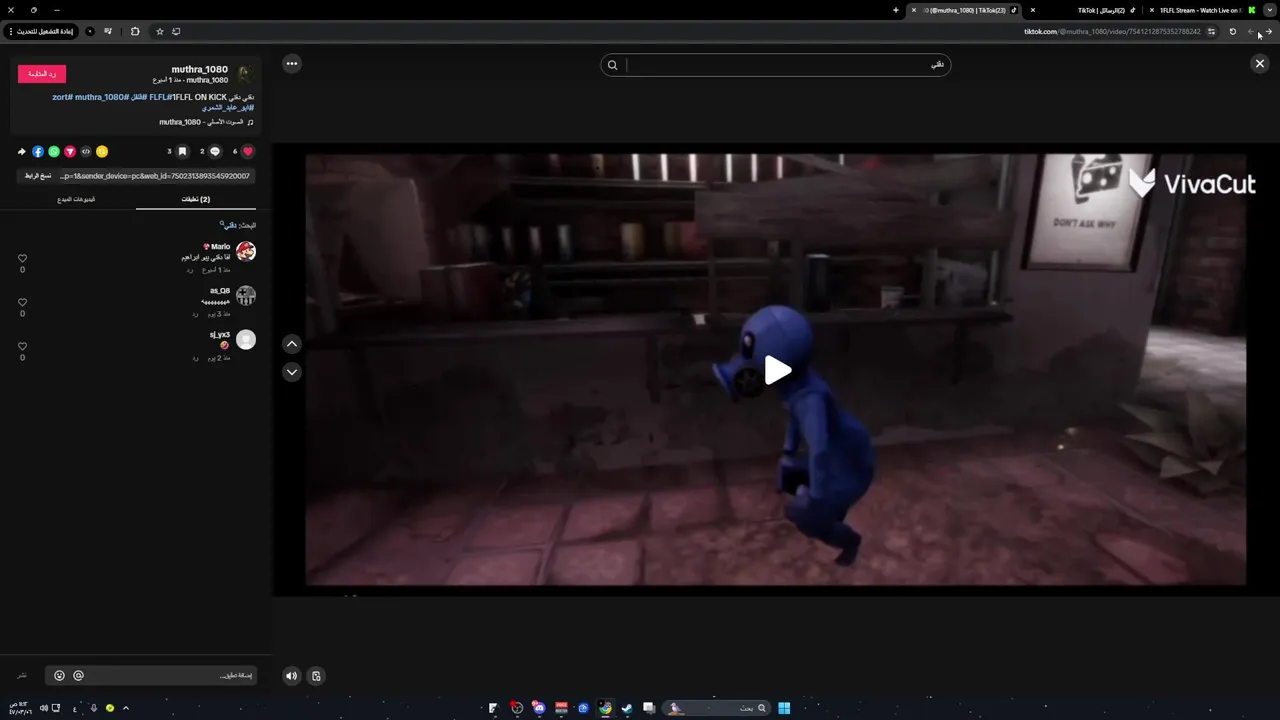Bookmark this page with the star icon
The height and width of the screenshot is (720, 1280).
pyautogui.click(x=160, y=31)
